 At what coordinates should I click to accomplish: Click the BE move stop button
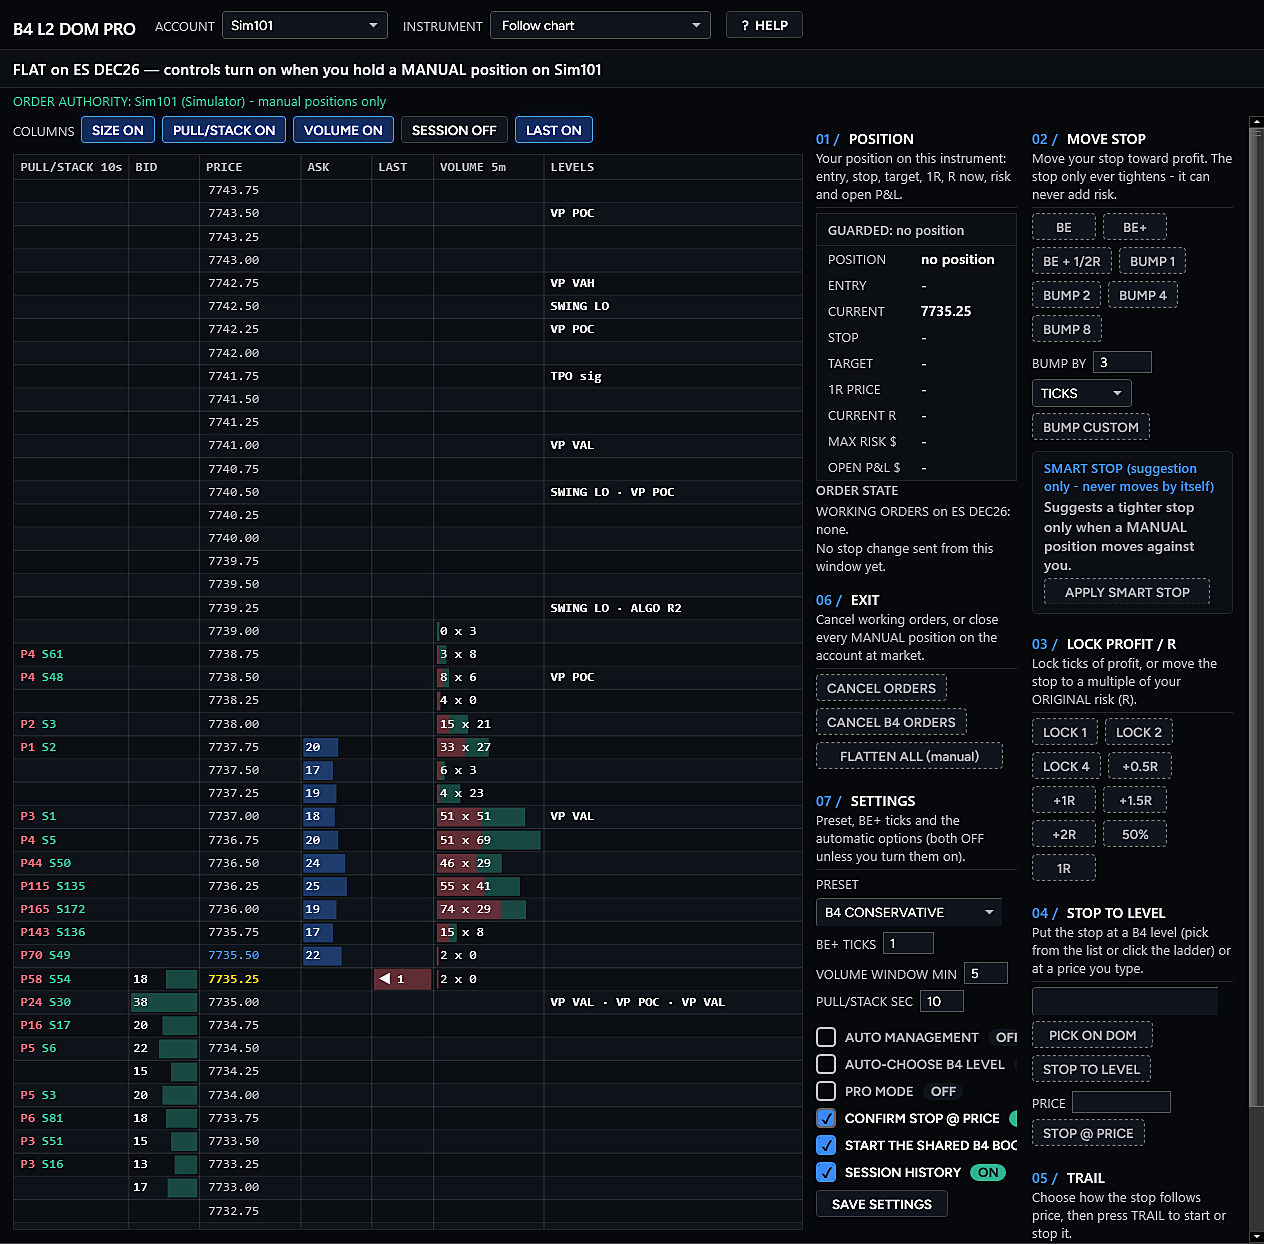tap(1064, 227)
